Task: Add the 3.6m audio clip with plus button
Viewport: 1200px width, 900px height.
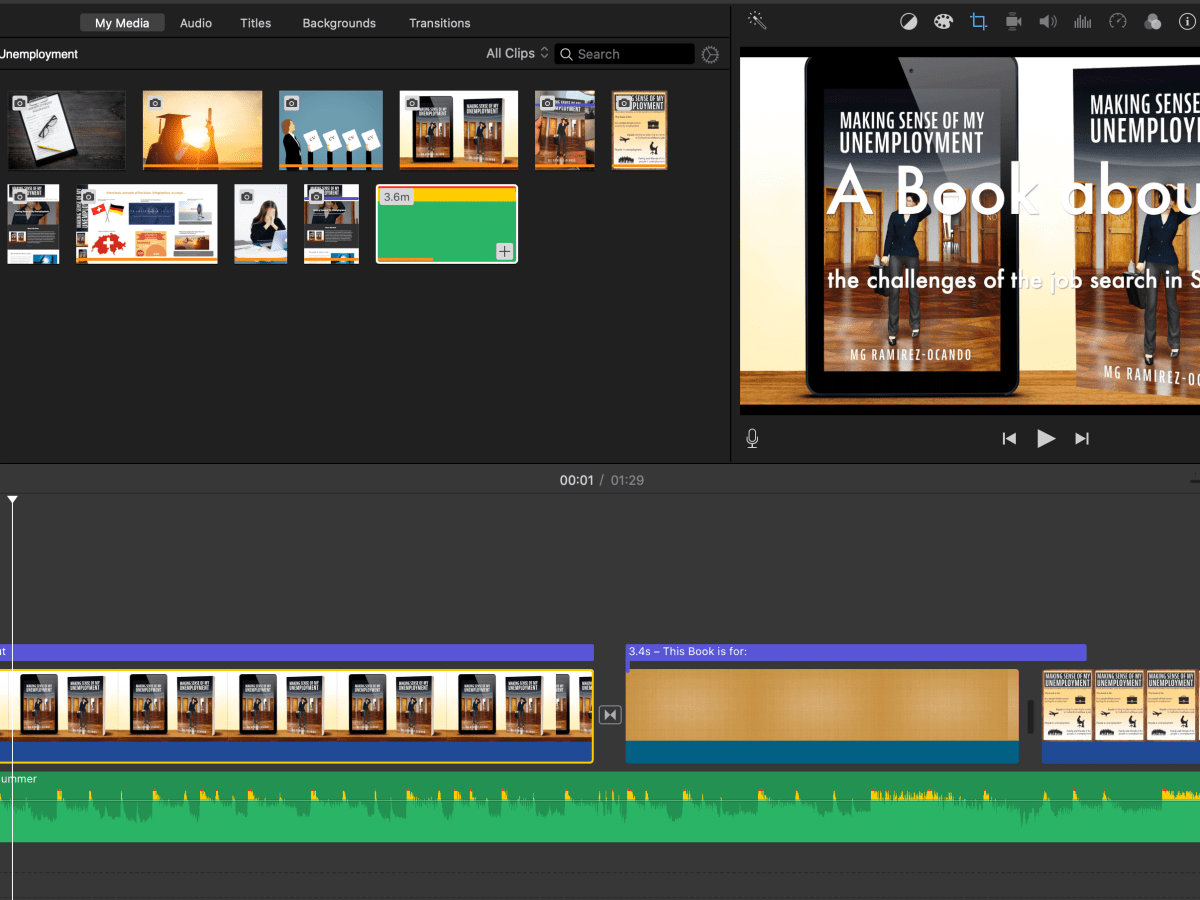Action: (x=505, y=252)
